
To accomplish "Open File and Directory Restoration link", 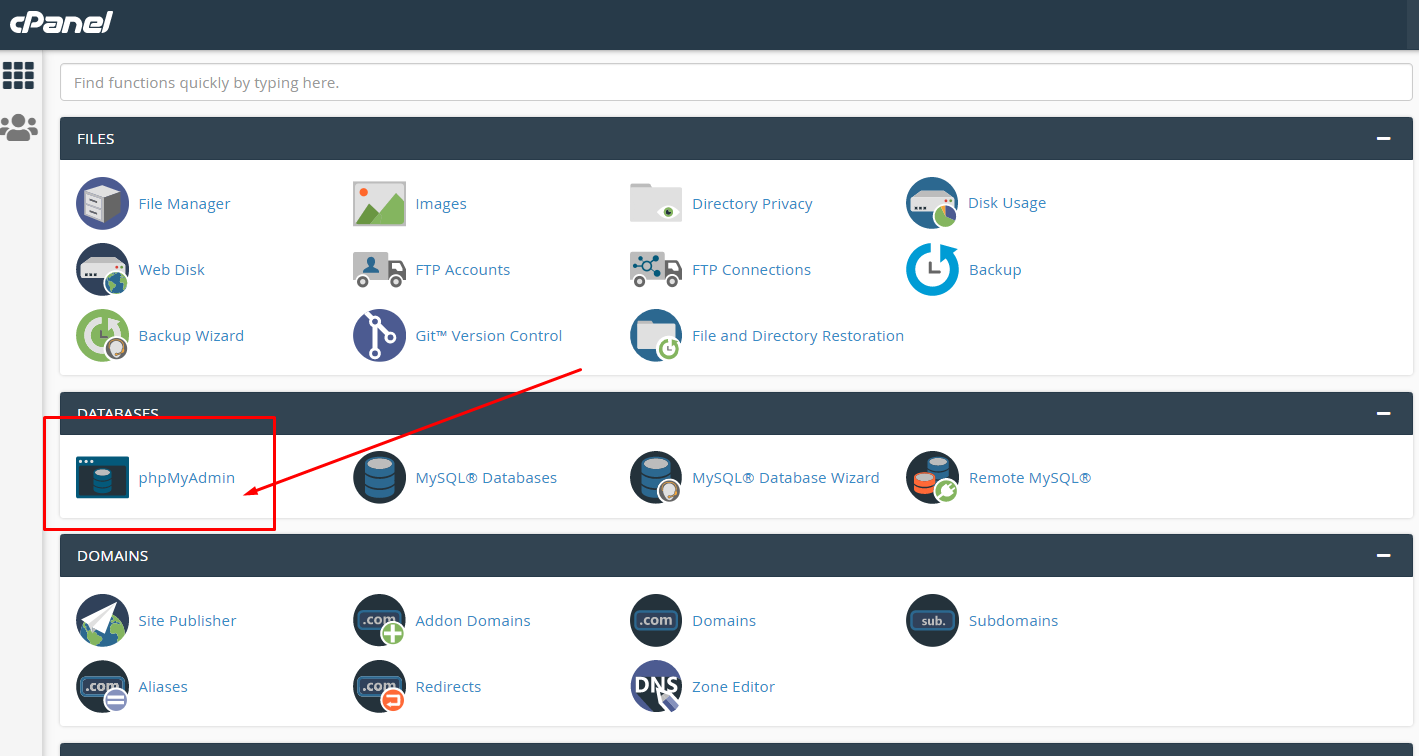I will (798, 336).
